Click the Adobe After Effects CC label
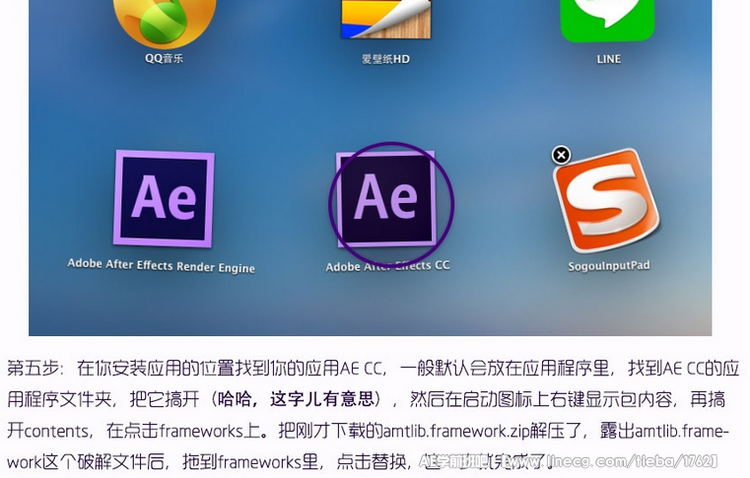 point(388,266)
